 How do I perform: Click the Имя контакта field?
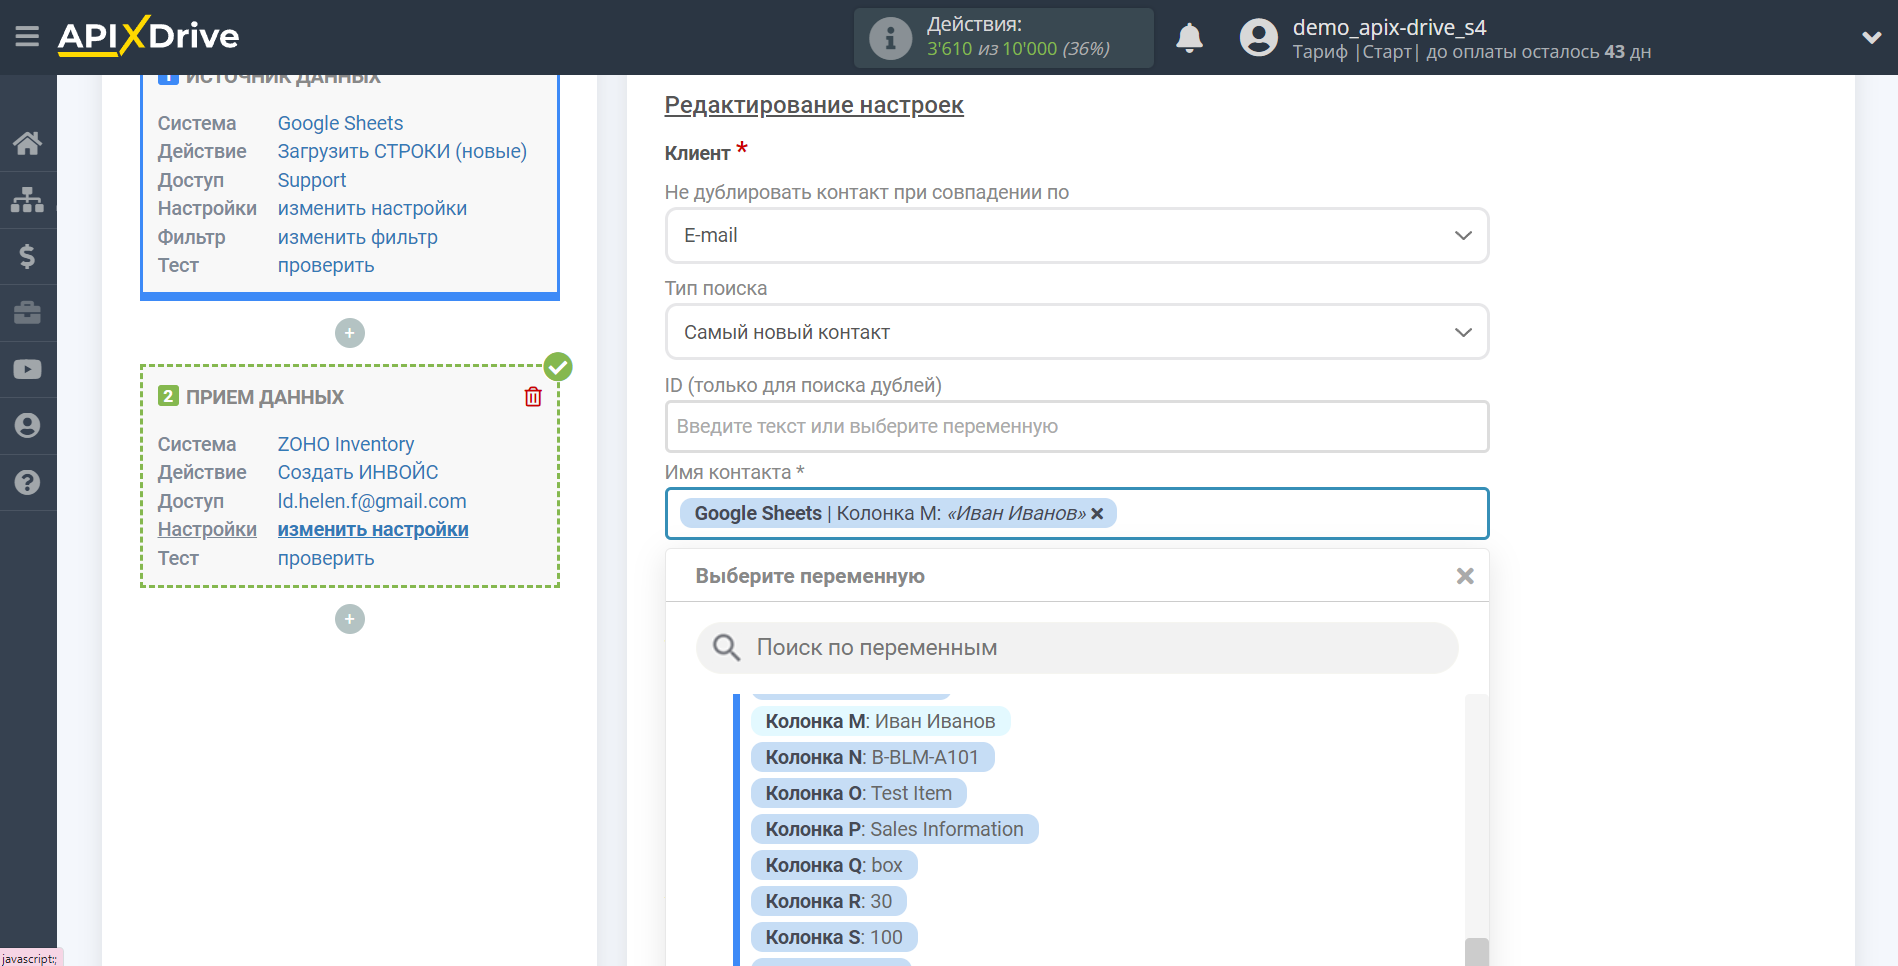(x=1077, y=514)
